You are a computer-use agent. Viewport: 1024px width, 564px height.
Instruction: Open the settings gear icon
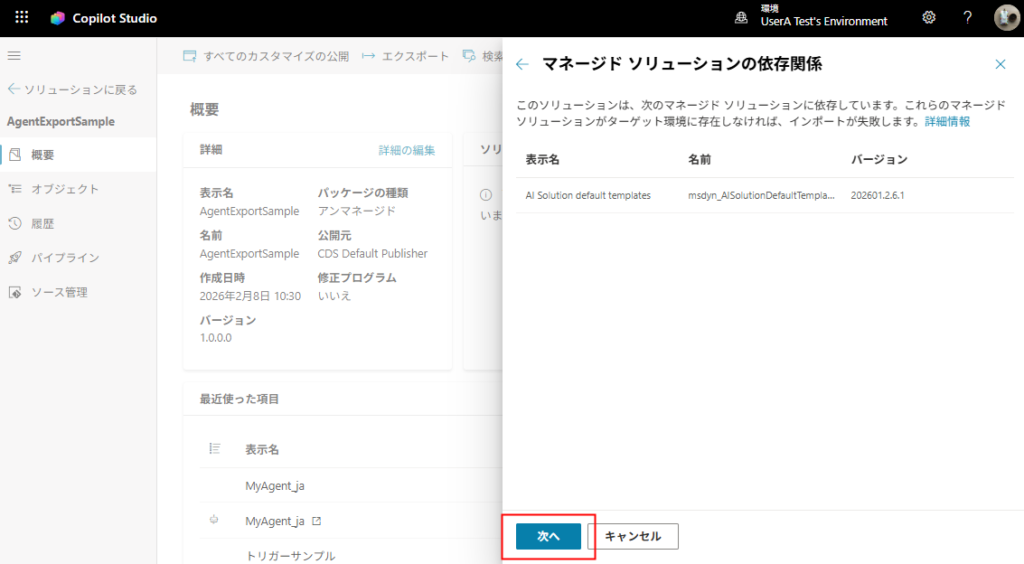pyautogui.click(x=929, y=18)
